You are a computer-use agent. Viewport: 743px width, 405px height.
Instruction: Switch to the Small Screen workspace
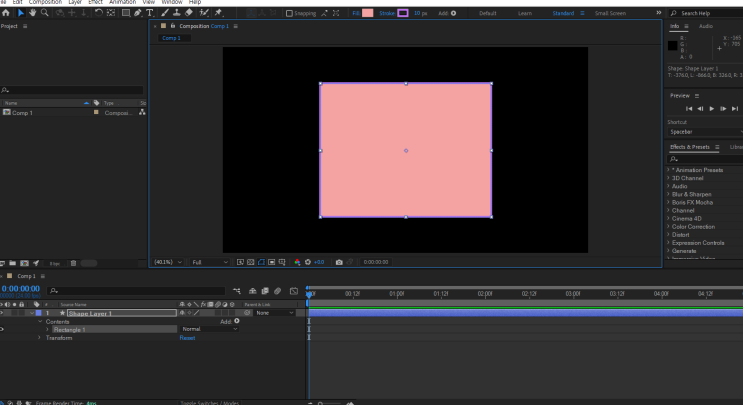pos(610,13)
